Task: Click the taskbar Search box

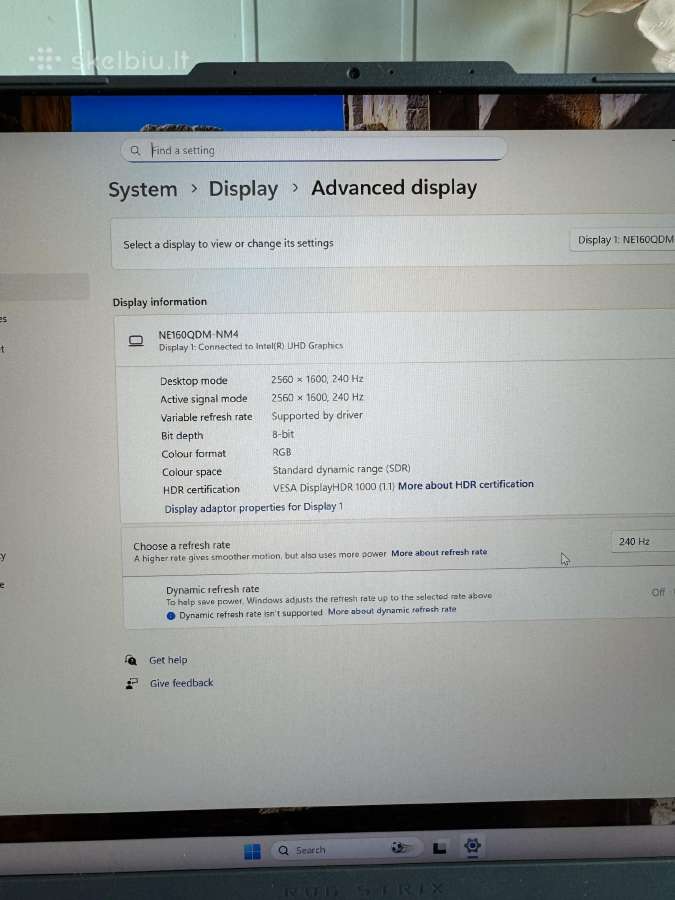Action: [x=347, y=849]
